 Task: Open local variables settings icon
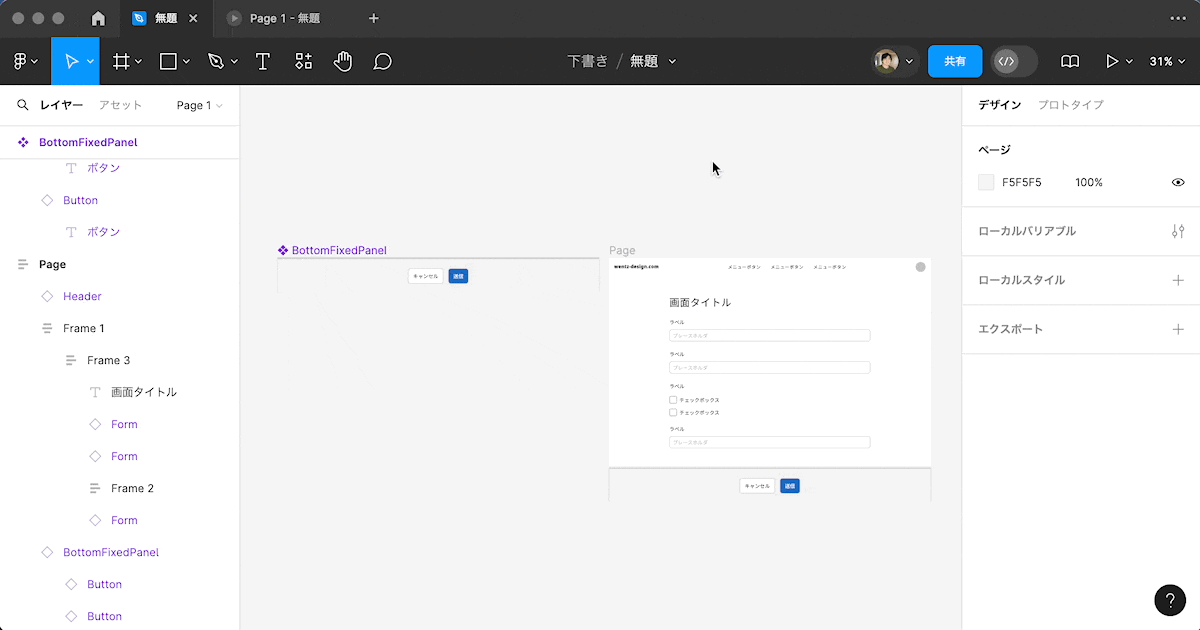[x=1178, y=231]
